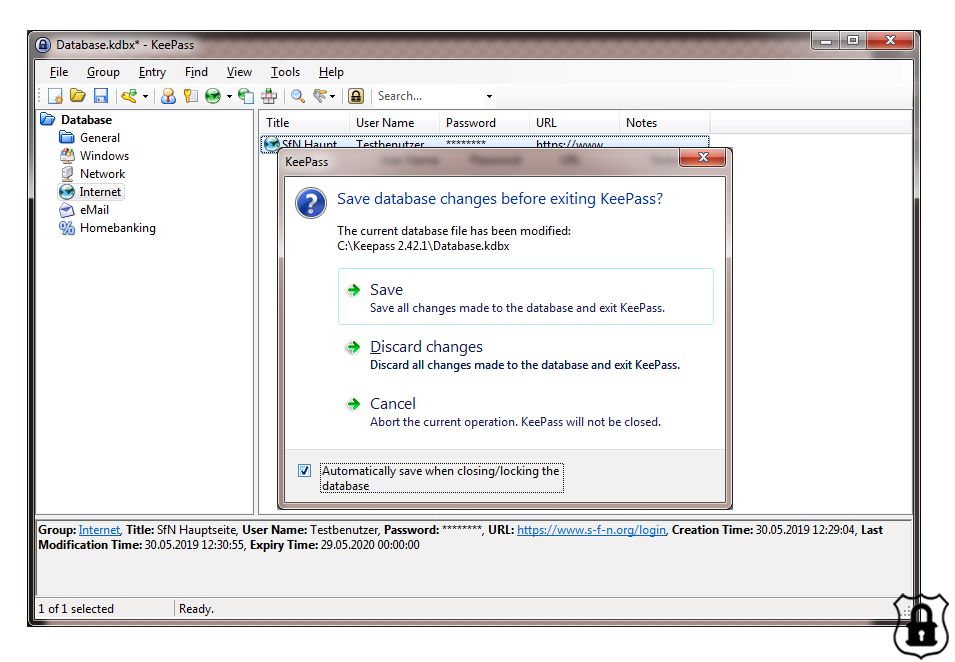Screen dimensions: 955x662
Task: Follow the Internet group link in details
Action: coord(99,530)
